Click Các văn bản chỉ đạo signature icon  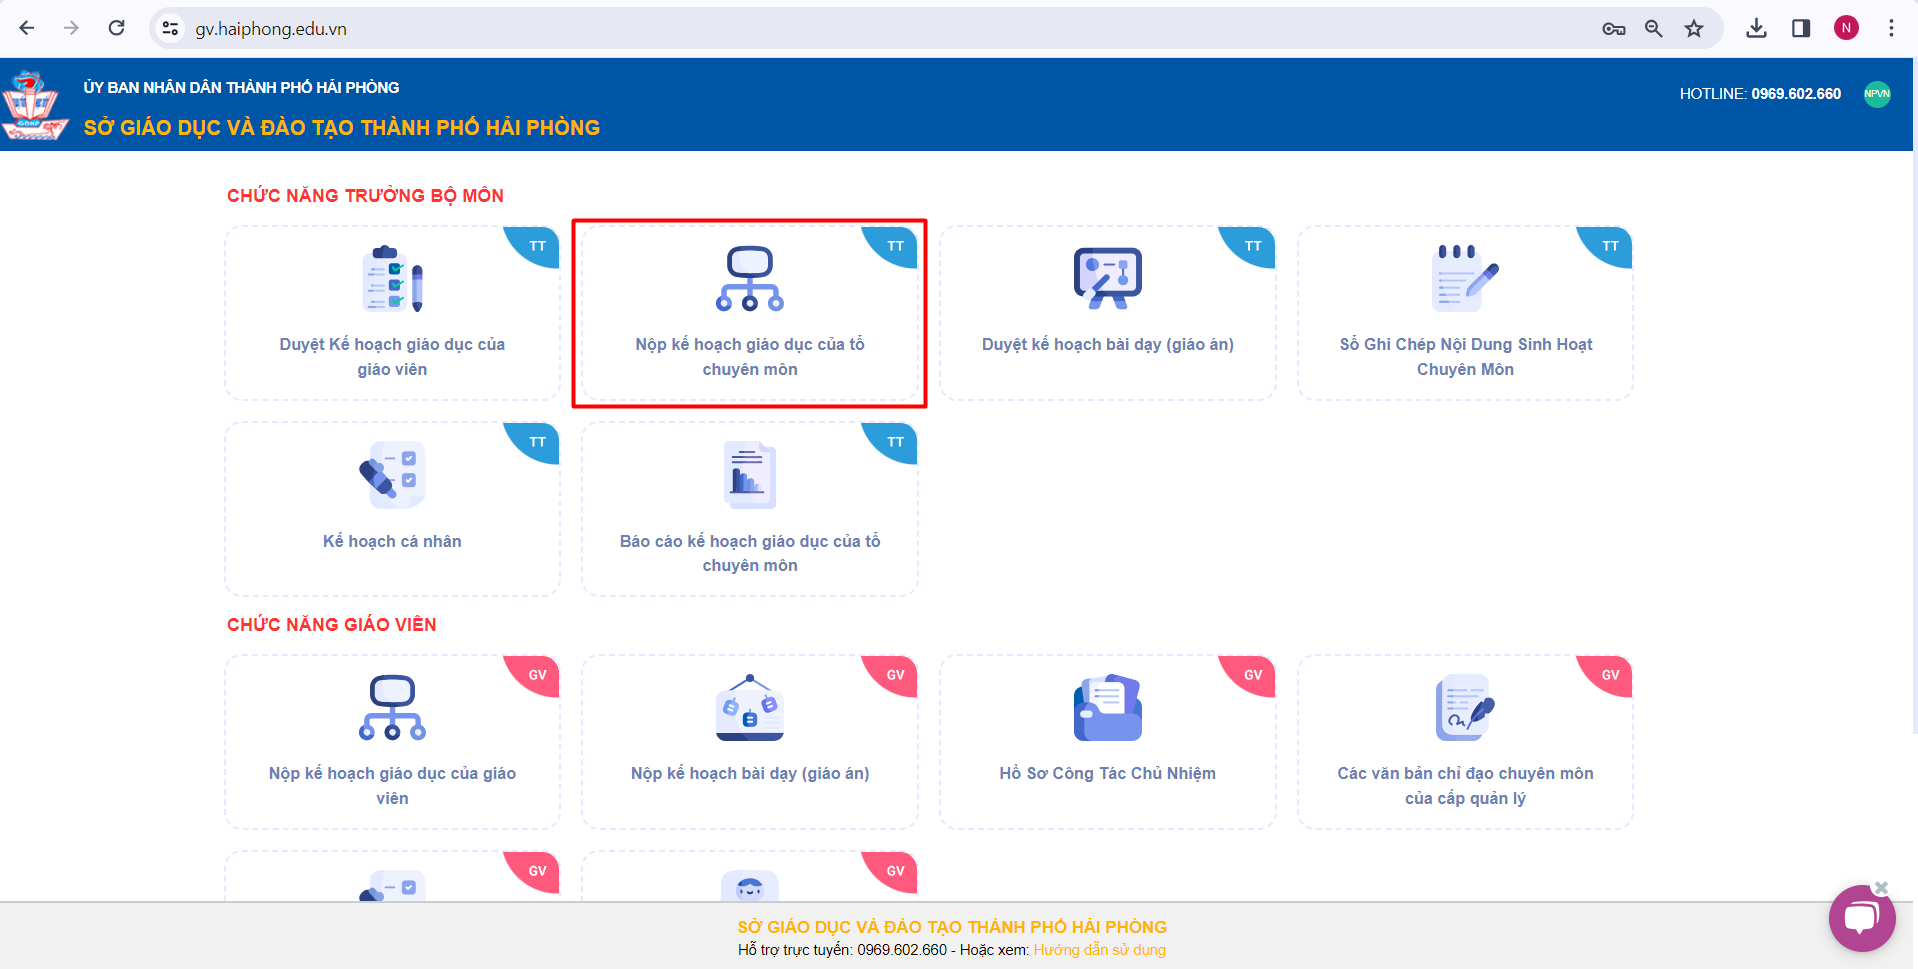click(1464, 708)
